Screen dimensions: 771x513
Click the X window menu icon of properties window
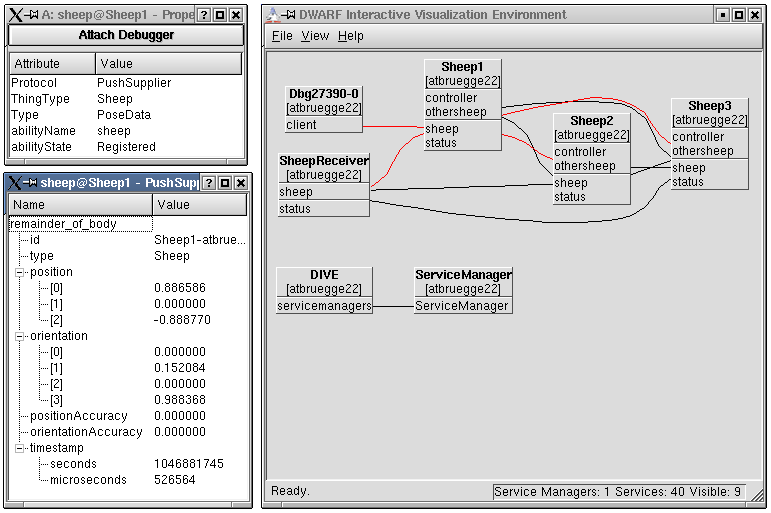coord(16,15)
